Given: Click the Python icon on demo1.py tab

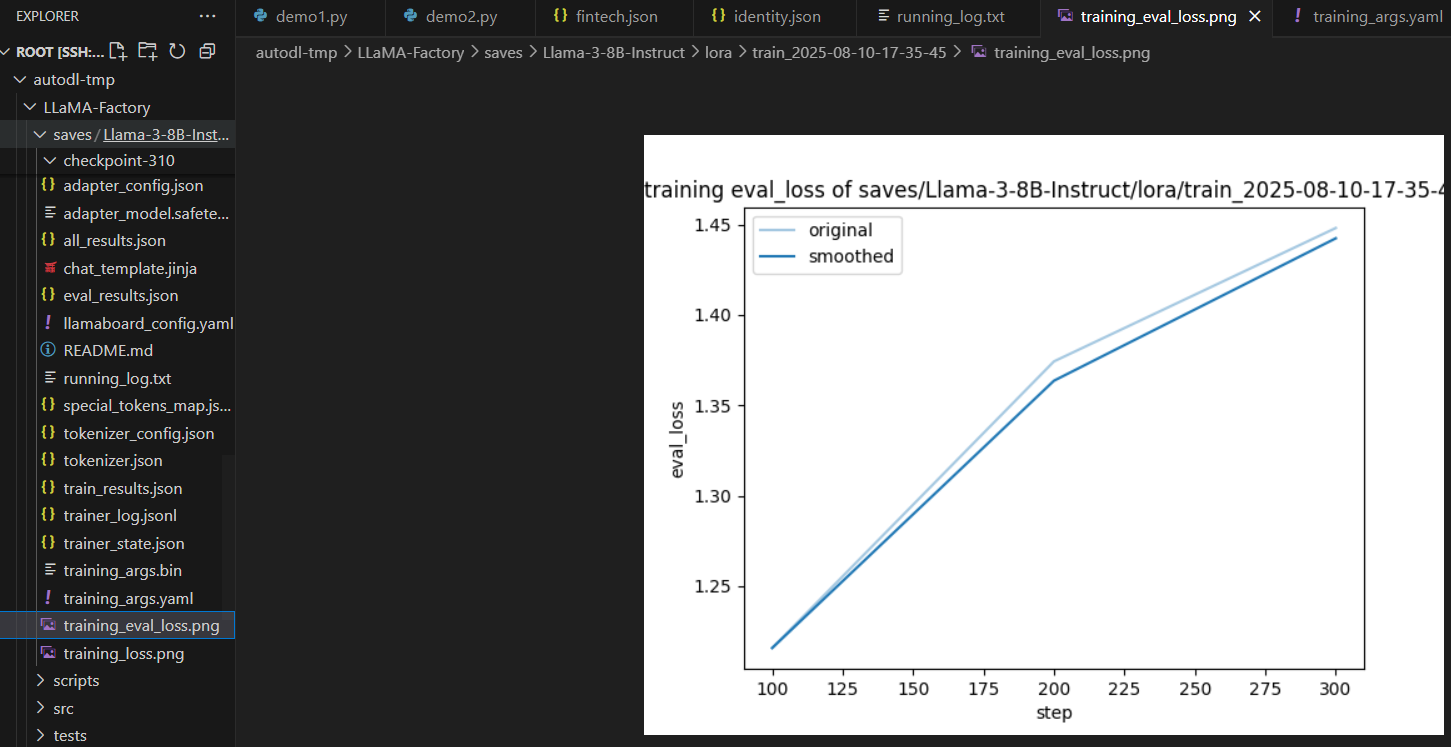Looking at the screenshot, I should click(x=261, y=16).
